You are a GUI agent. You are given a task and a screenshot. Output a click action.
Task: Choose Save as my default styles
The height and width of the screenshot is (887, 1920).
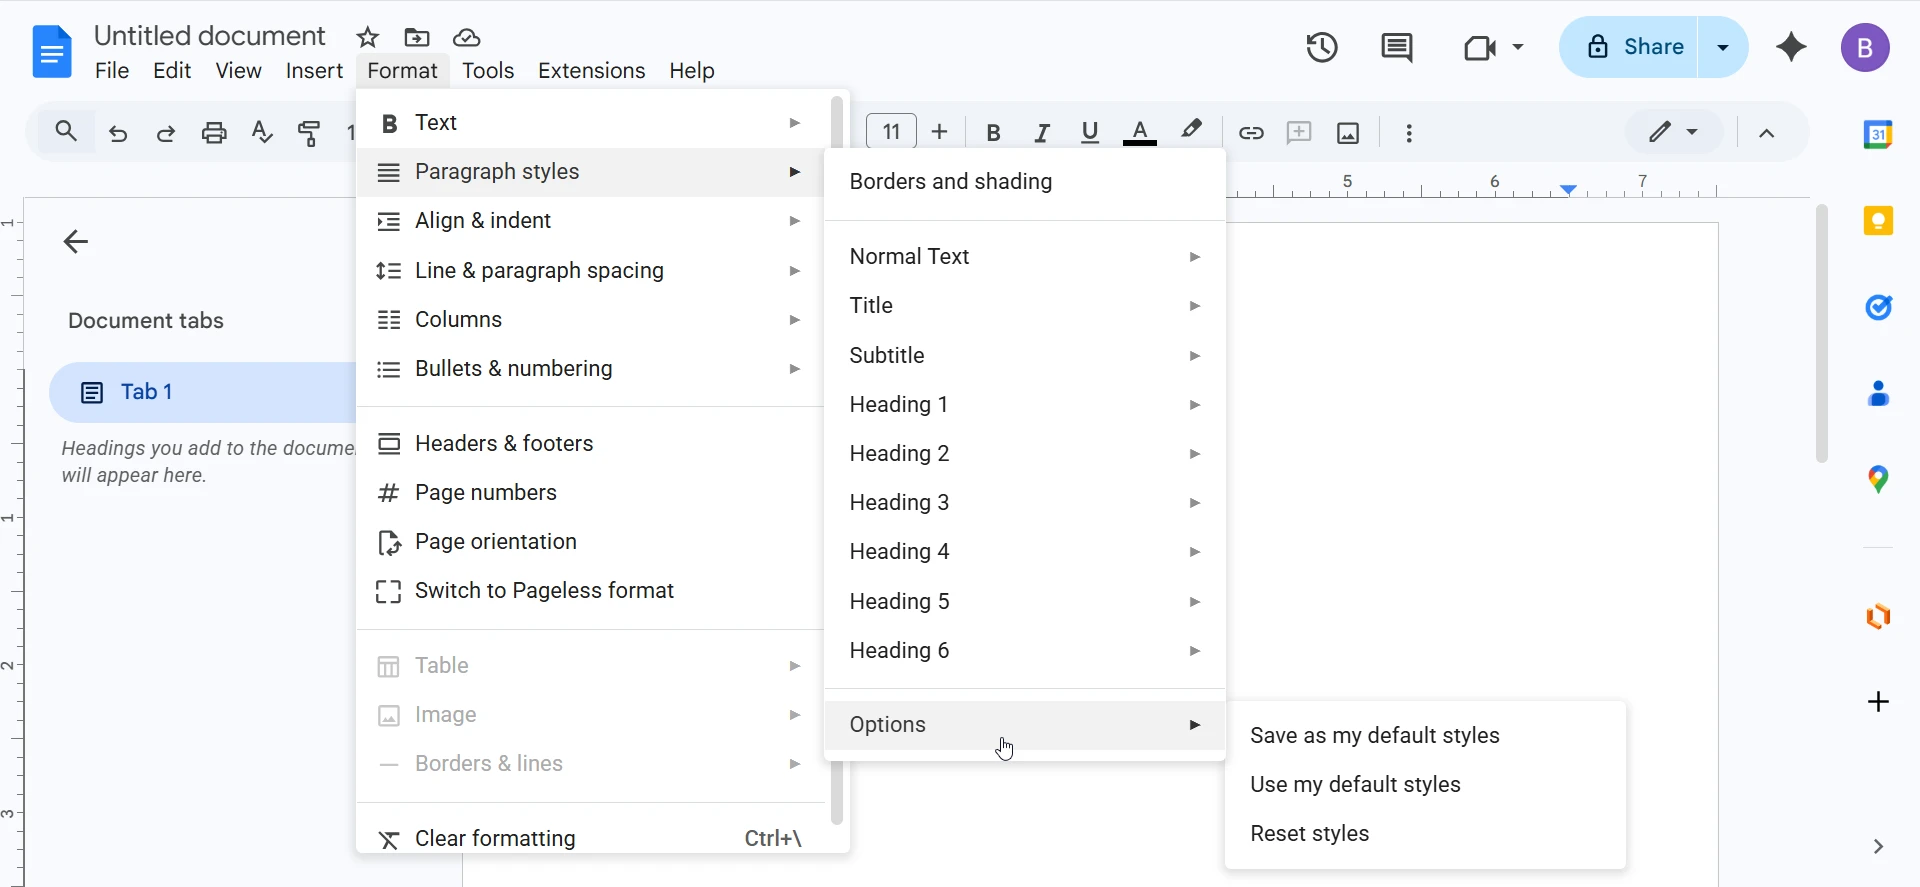pos(1374,736)
